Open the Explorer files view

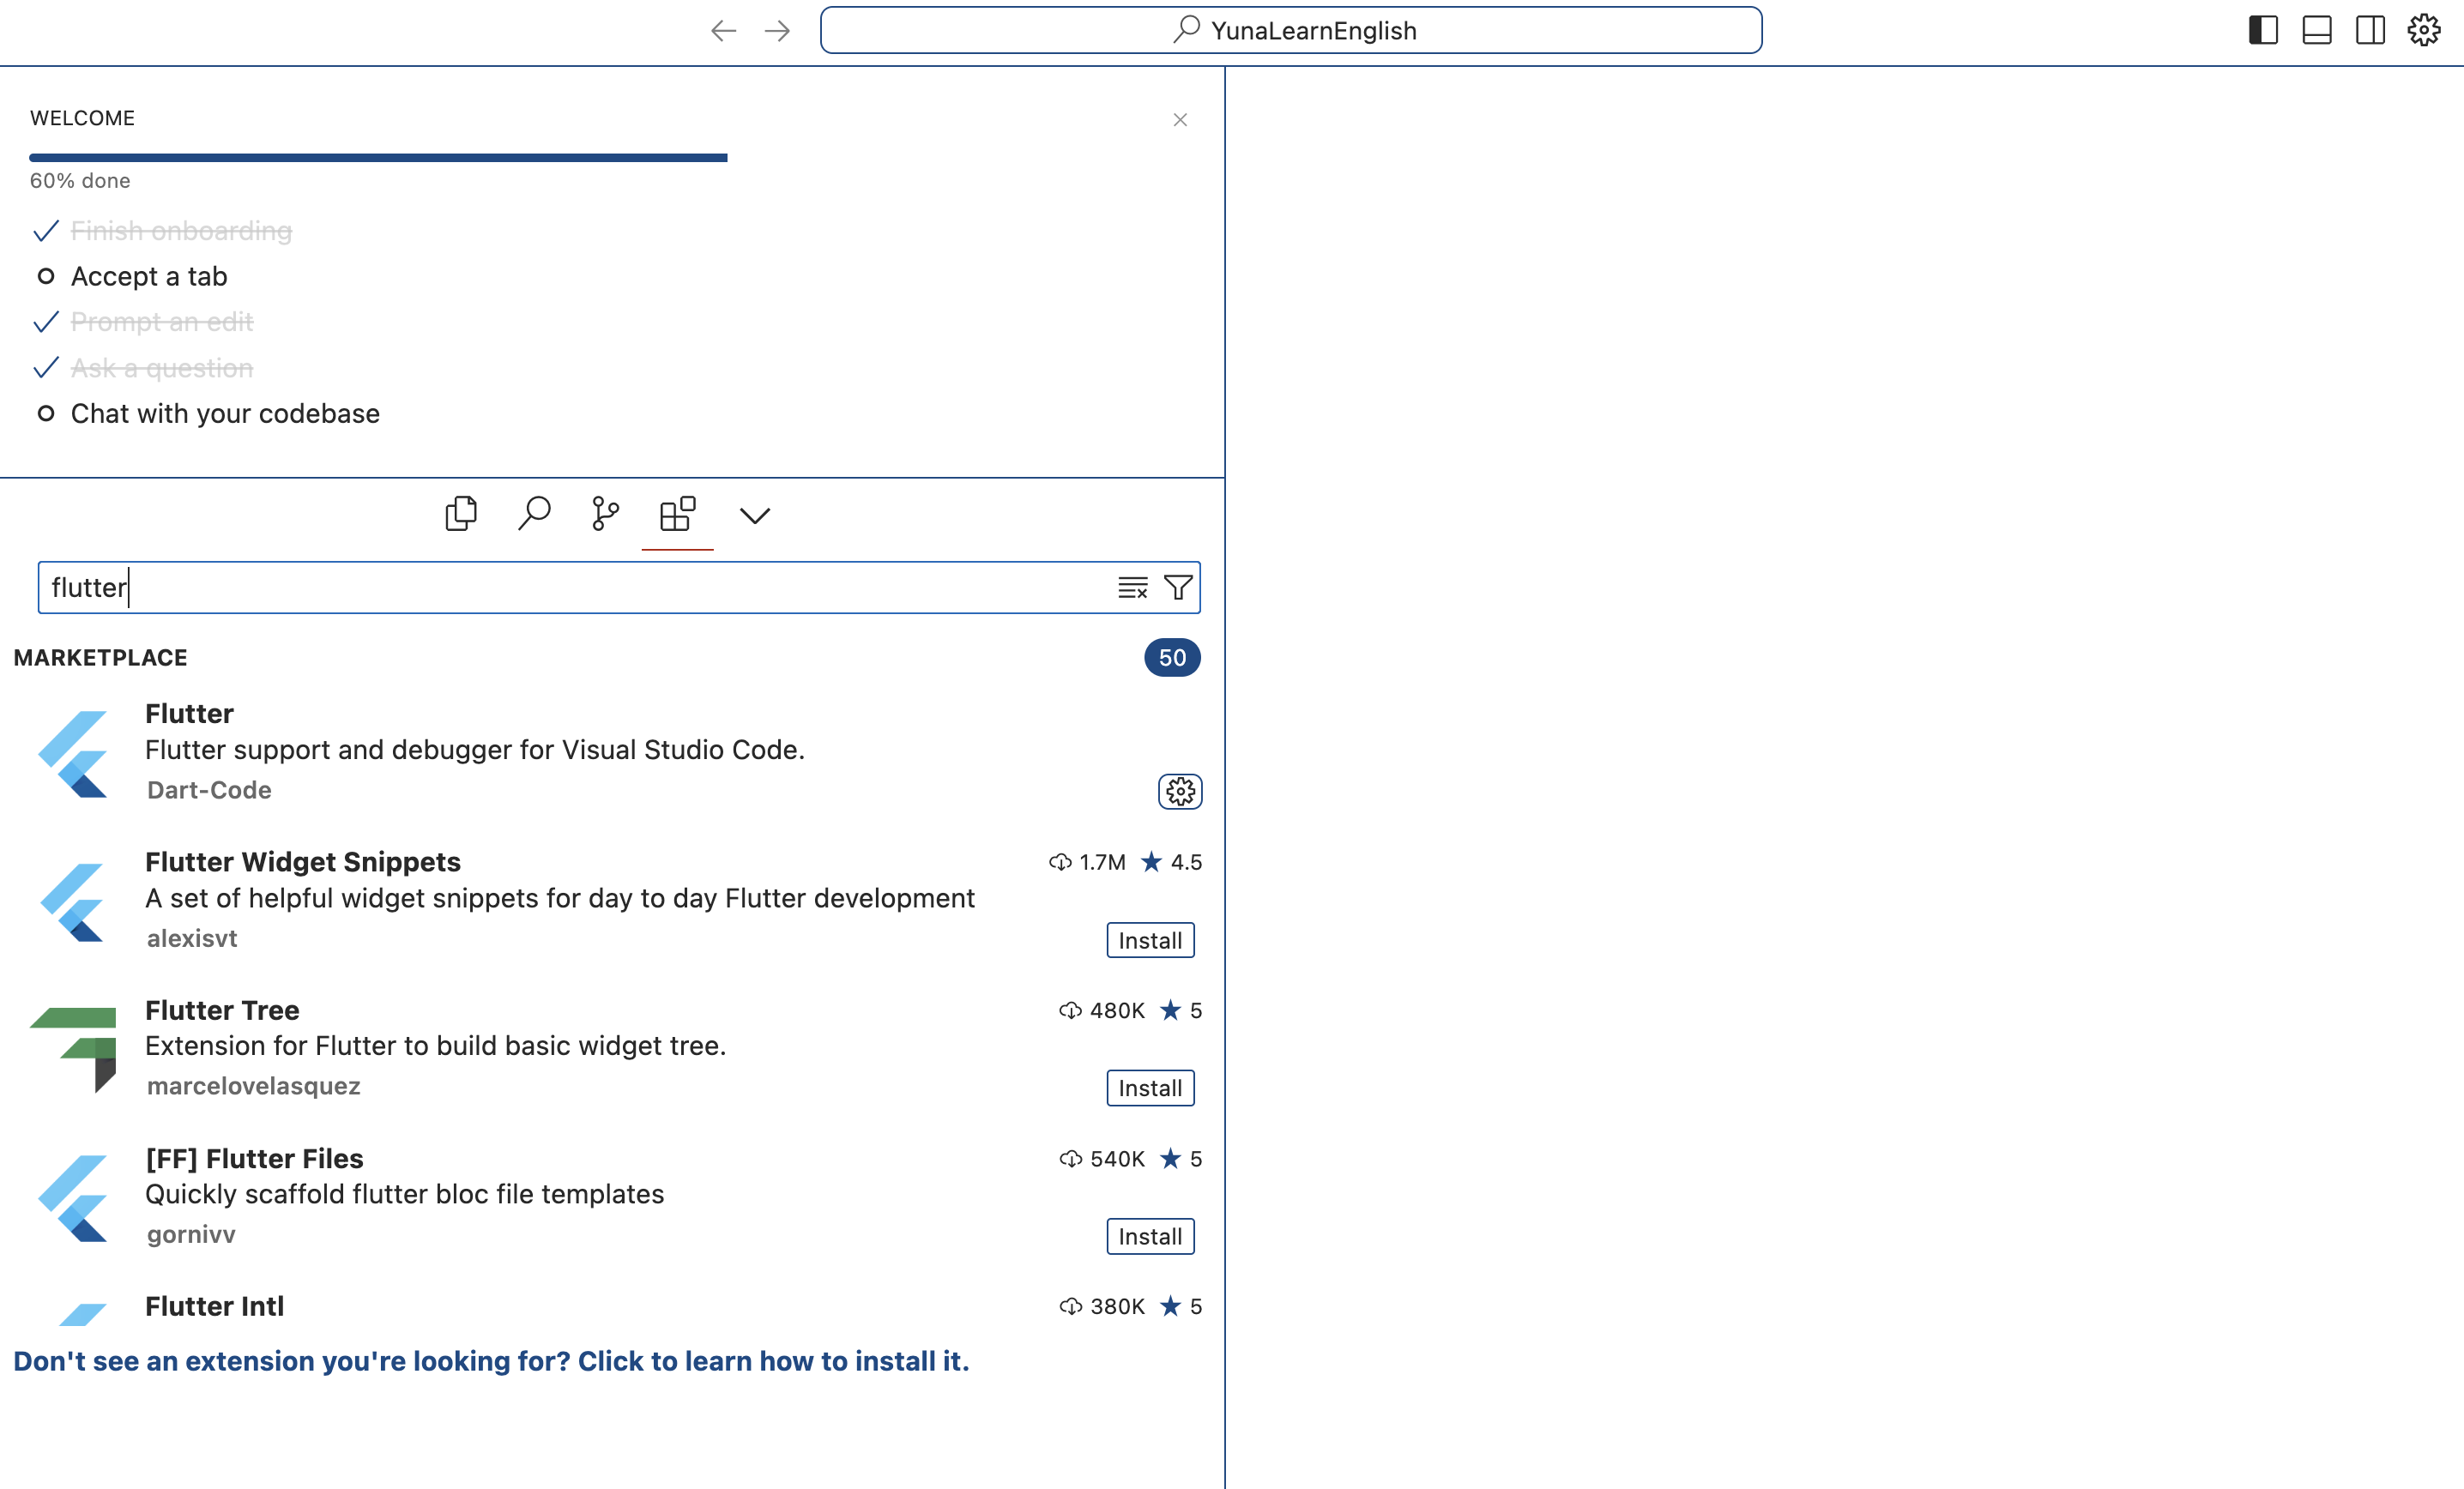click(x=461, y=514)
